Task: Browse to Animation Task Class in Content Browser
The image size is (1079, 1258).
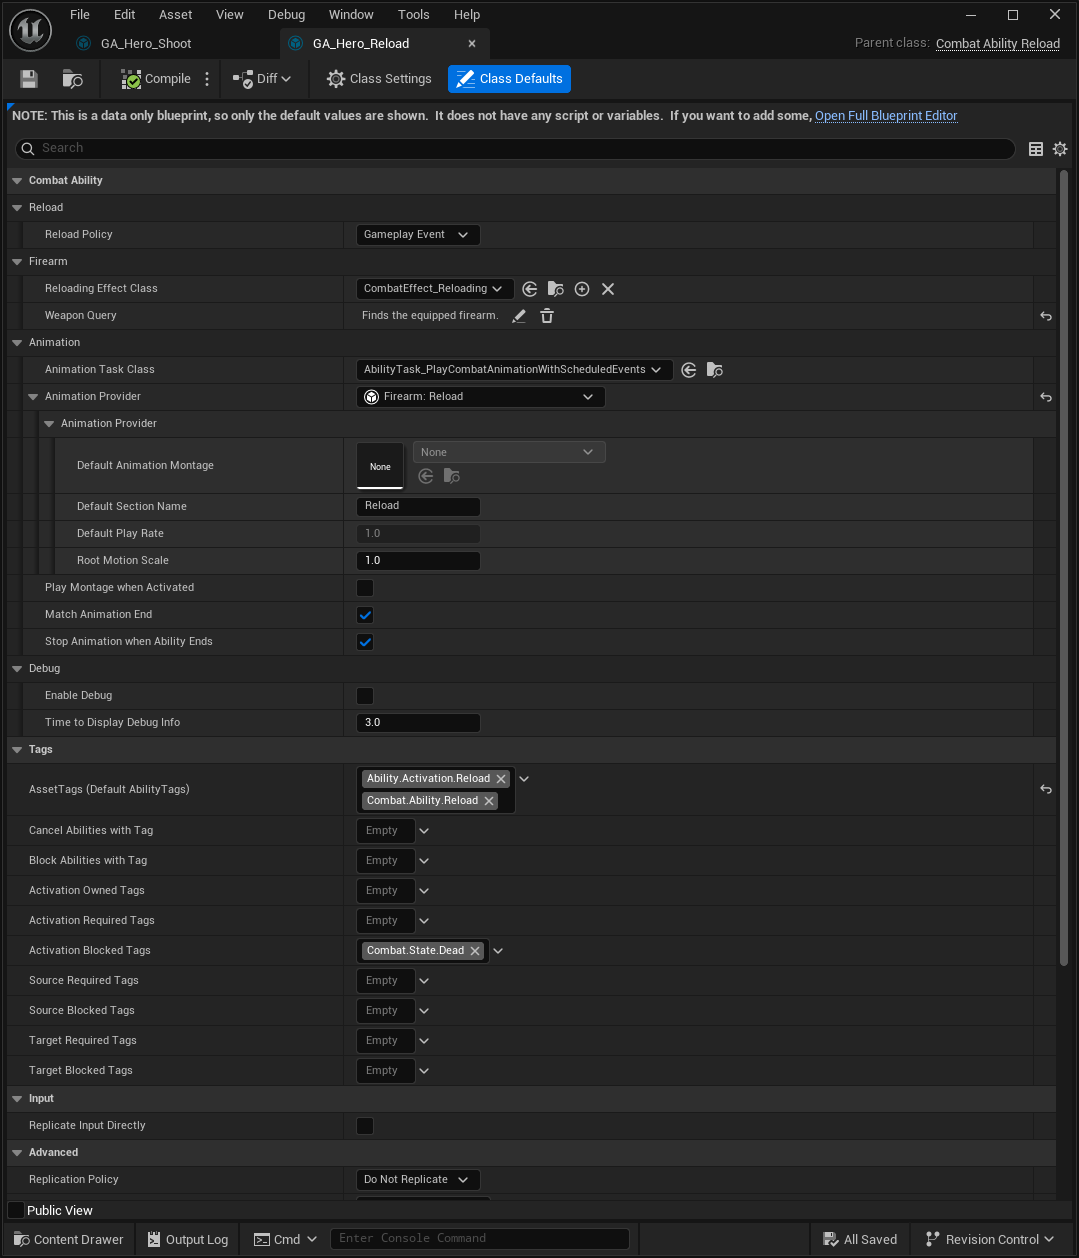Action: 715,370
